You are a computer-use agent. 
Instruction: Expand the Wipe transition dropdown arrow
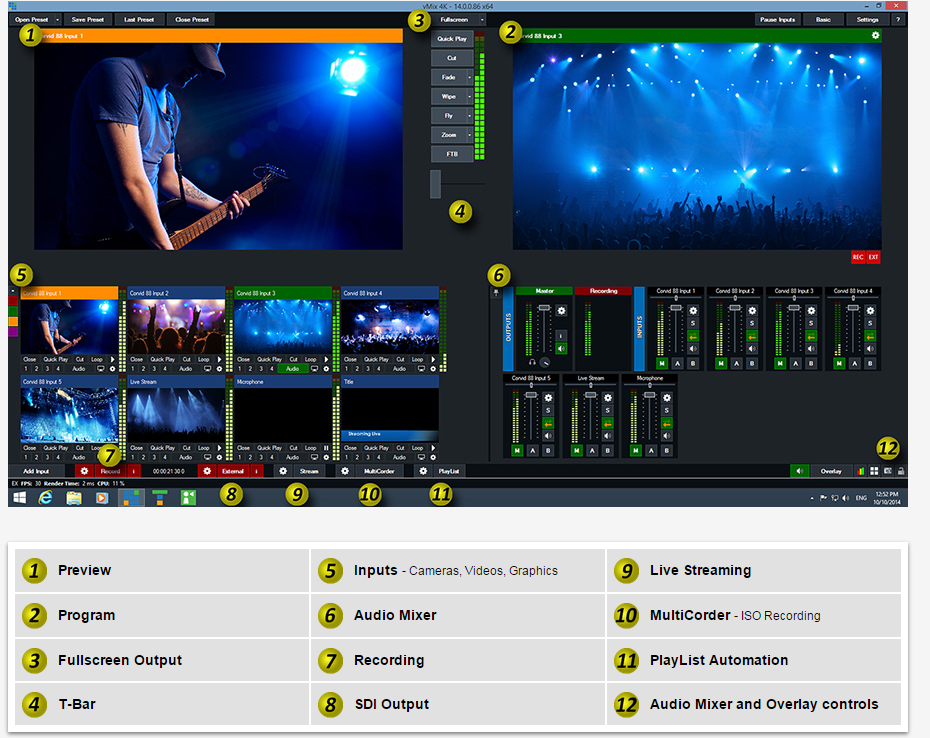pos(470,96)
